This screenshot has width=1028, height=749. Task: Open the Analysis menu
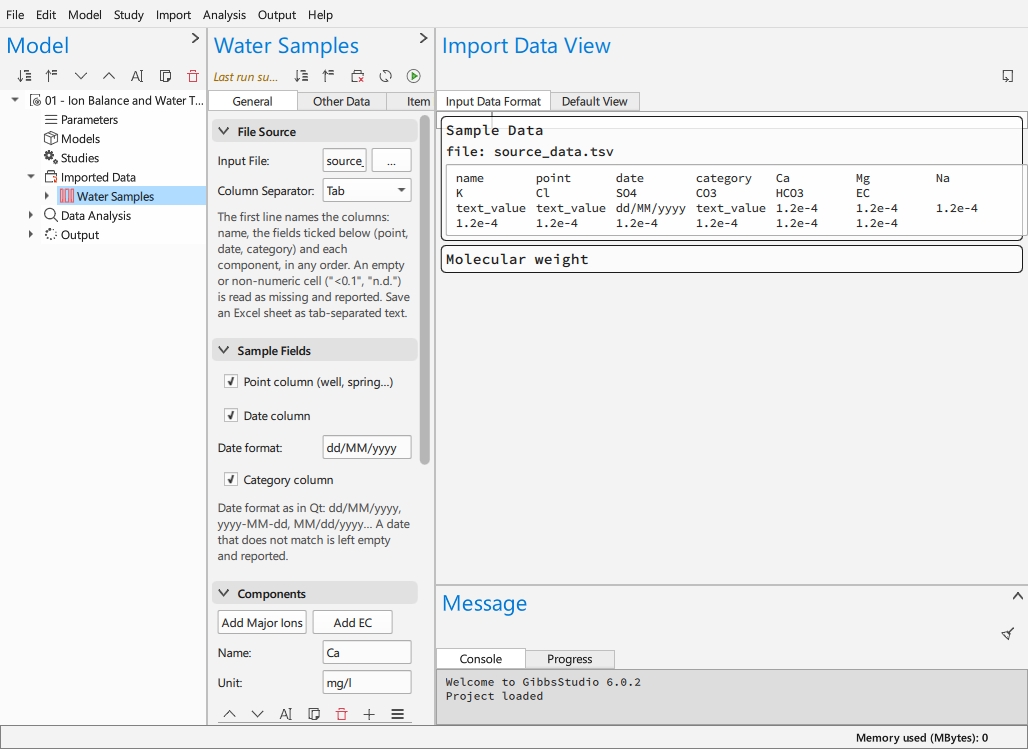pyautogui.click(x=224, y=14)
